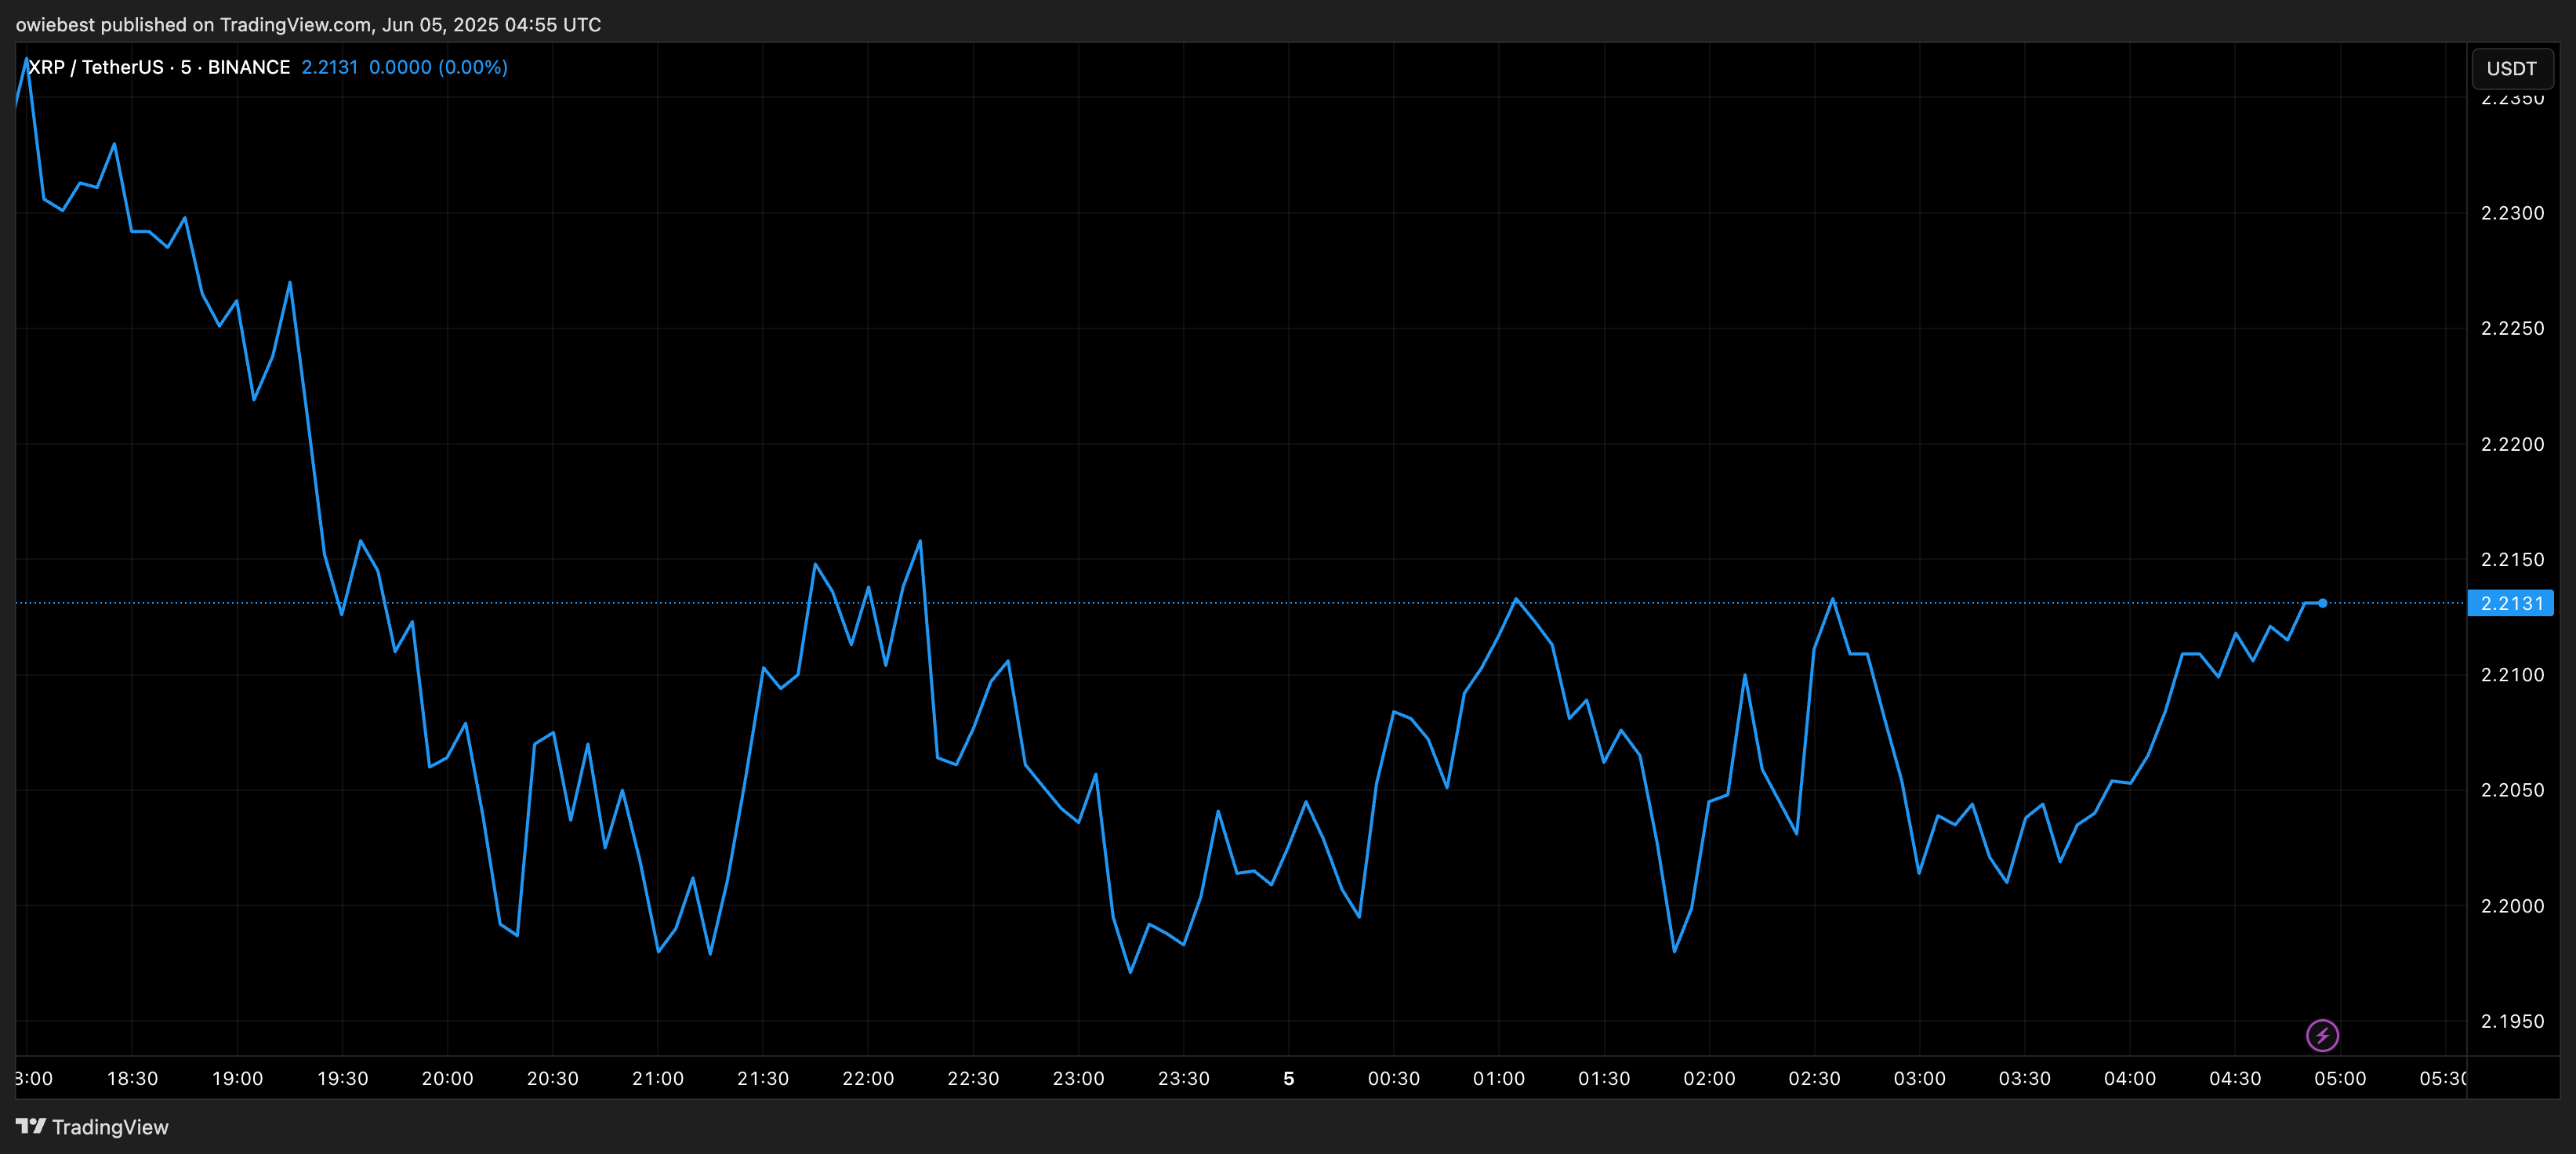
Task: Click the 21:00 time axis label
Action: (x=658, y=1078)
